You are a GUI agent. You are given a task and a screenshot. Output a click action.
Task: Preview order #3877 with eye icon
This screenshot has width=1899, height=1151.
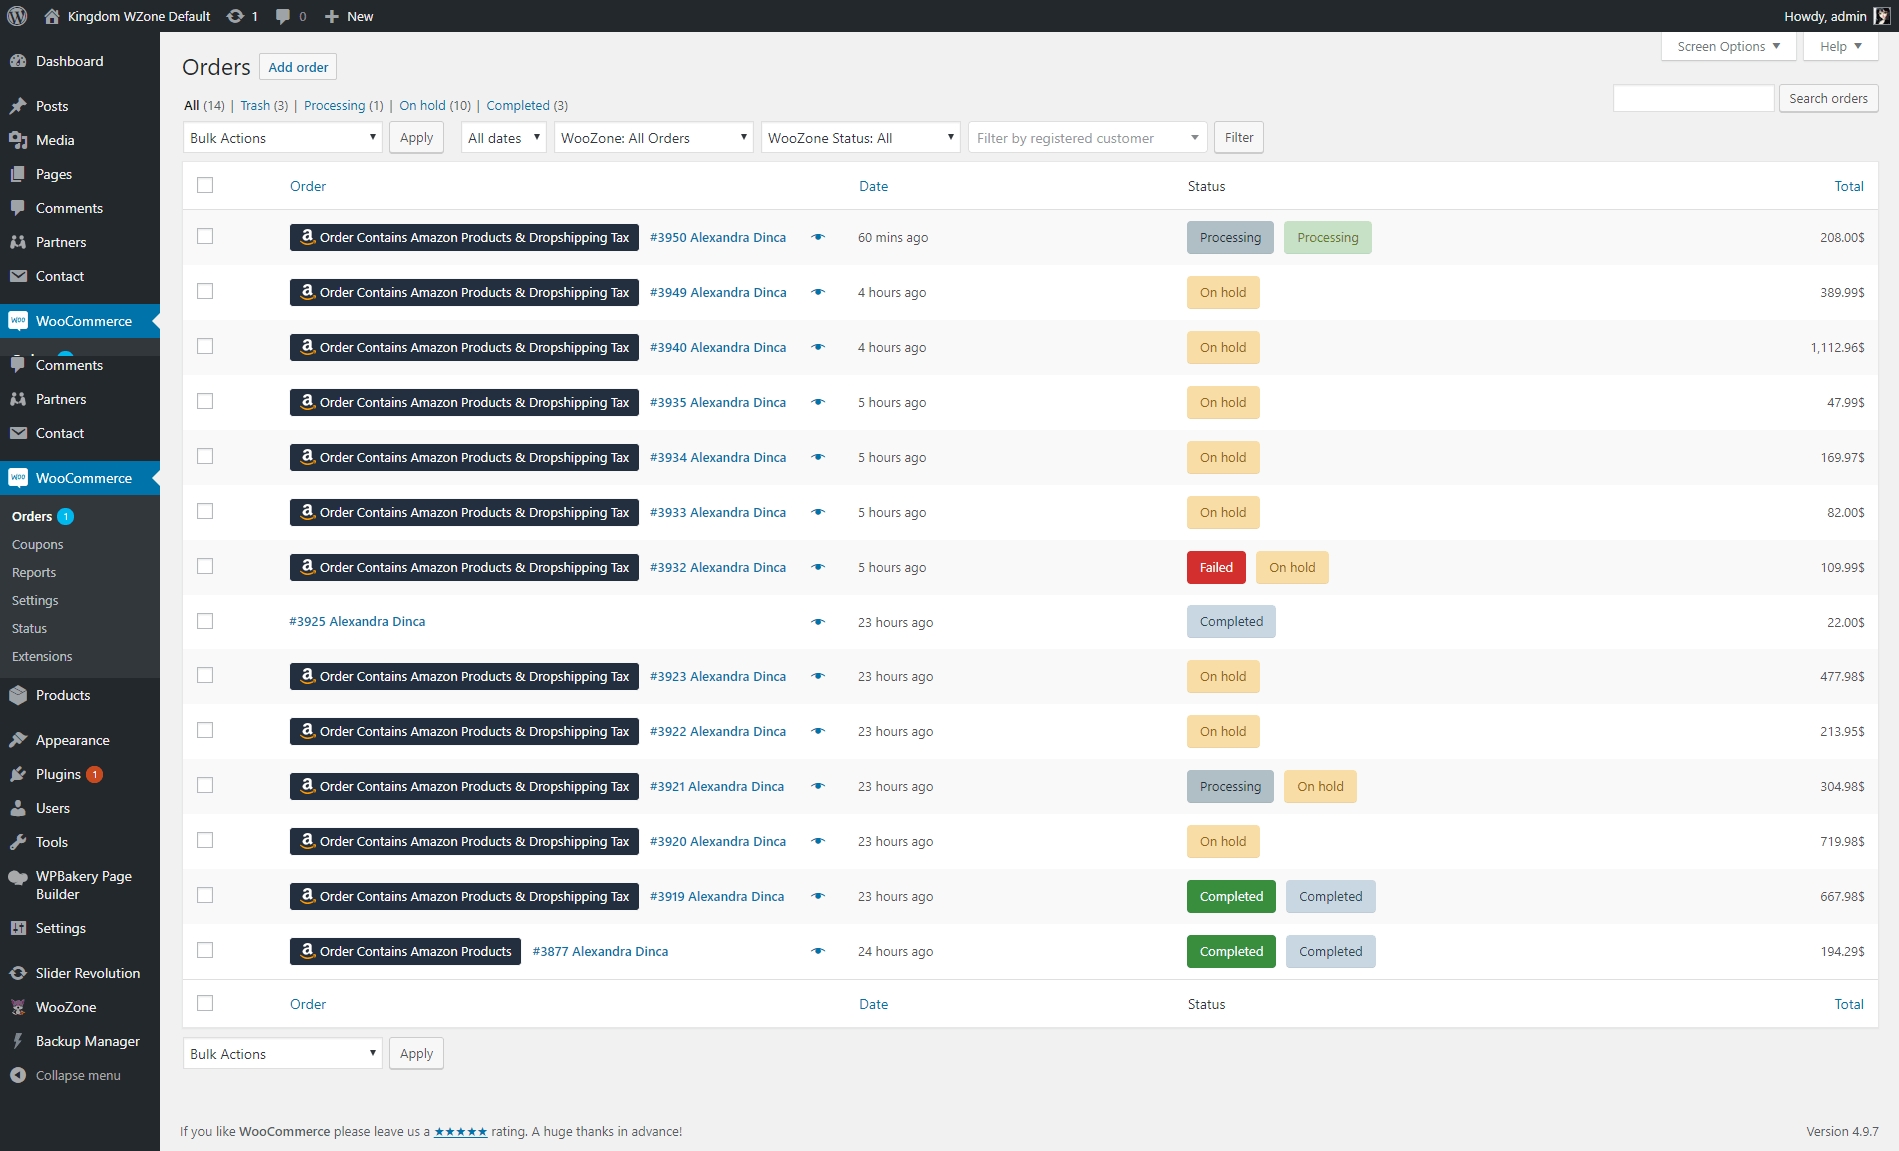pos(818,951)
